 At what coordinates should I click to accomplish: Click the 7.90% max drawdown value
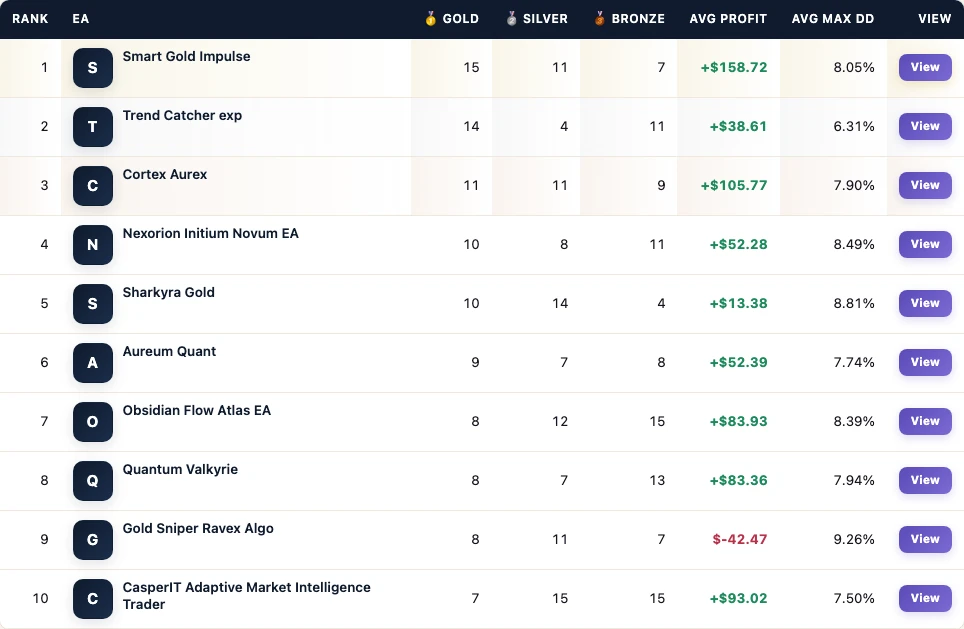(854, 186)
